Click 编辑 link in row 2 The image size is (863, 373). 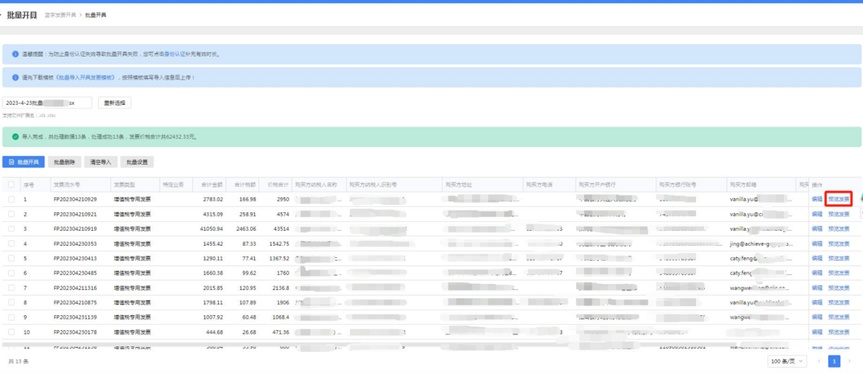coord(817,214)
